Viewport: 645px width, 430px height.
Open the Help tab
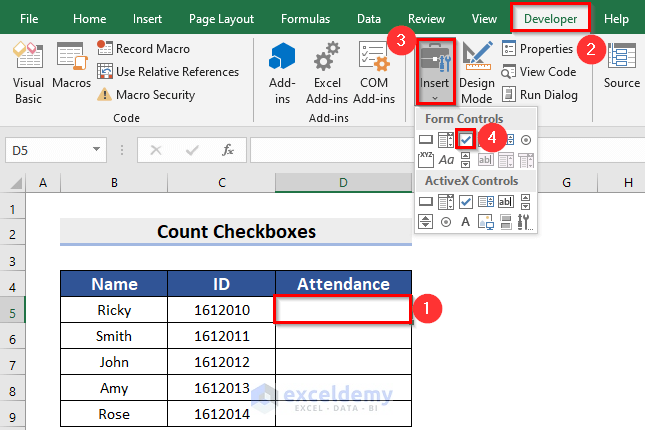pos(616,19)
